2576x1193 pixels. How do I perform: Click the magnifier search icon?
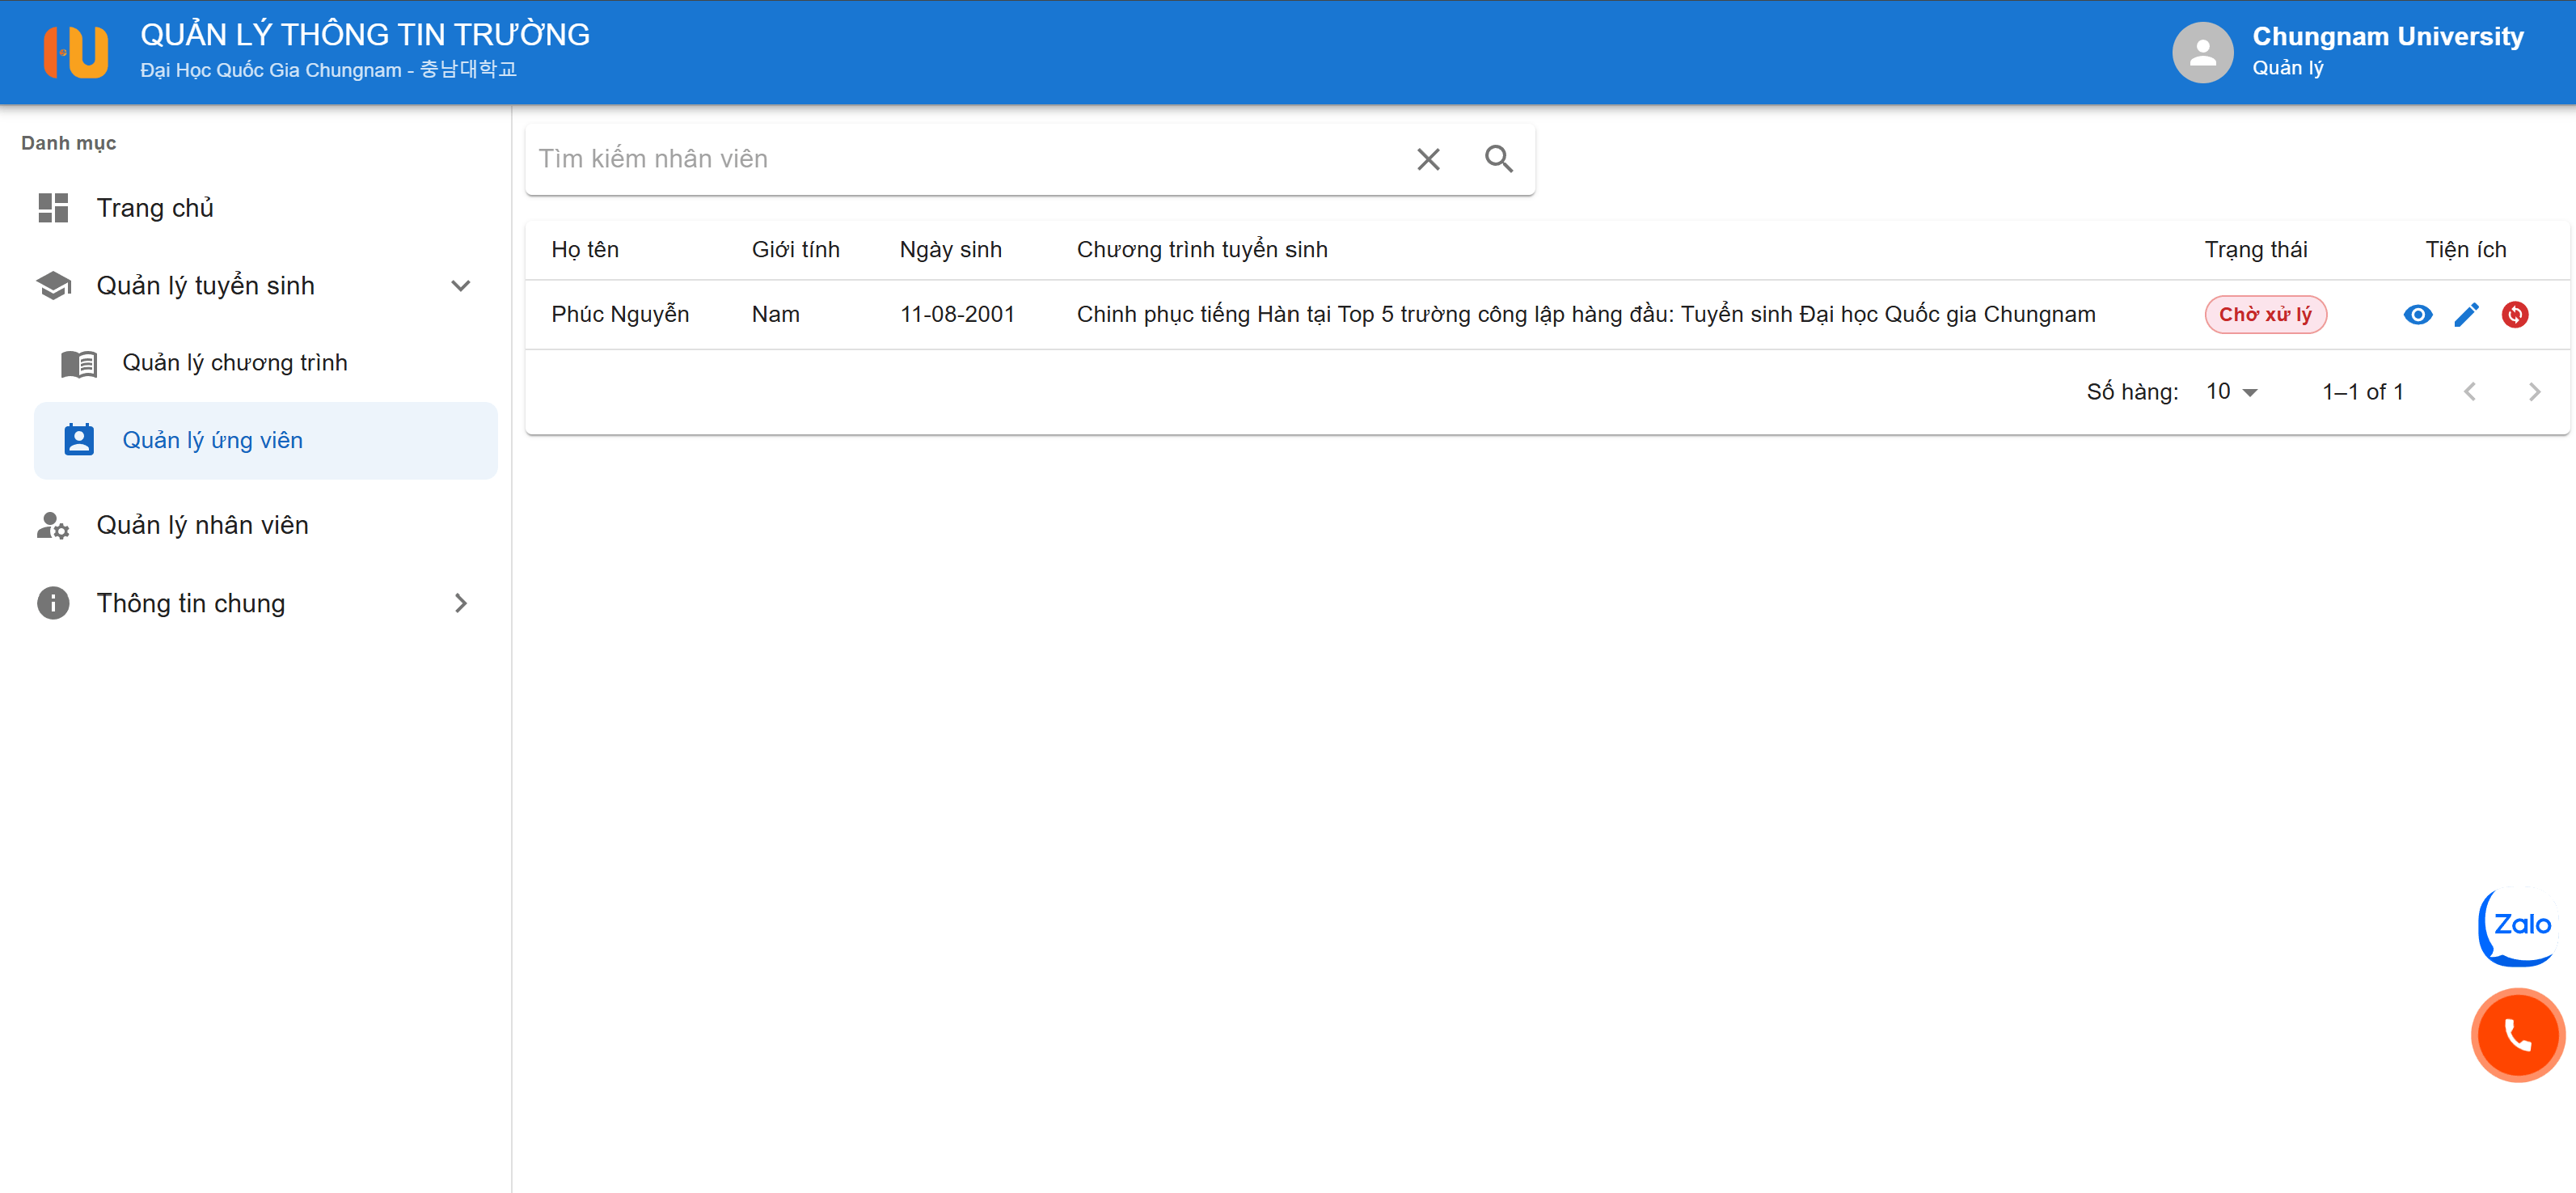[1498, 159]
